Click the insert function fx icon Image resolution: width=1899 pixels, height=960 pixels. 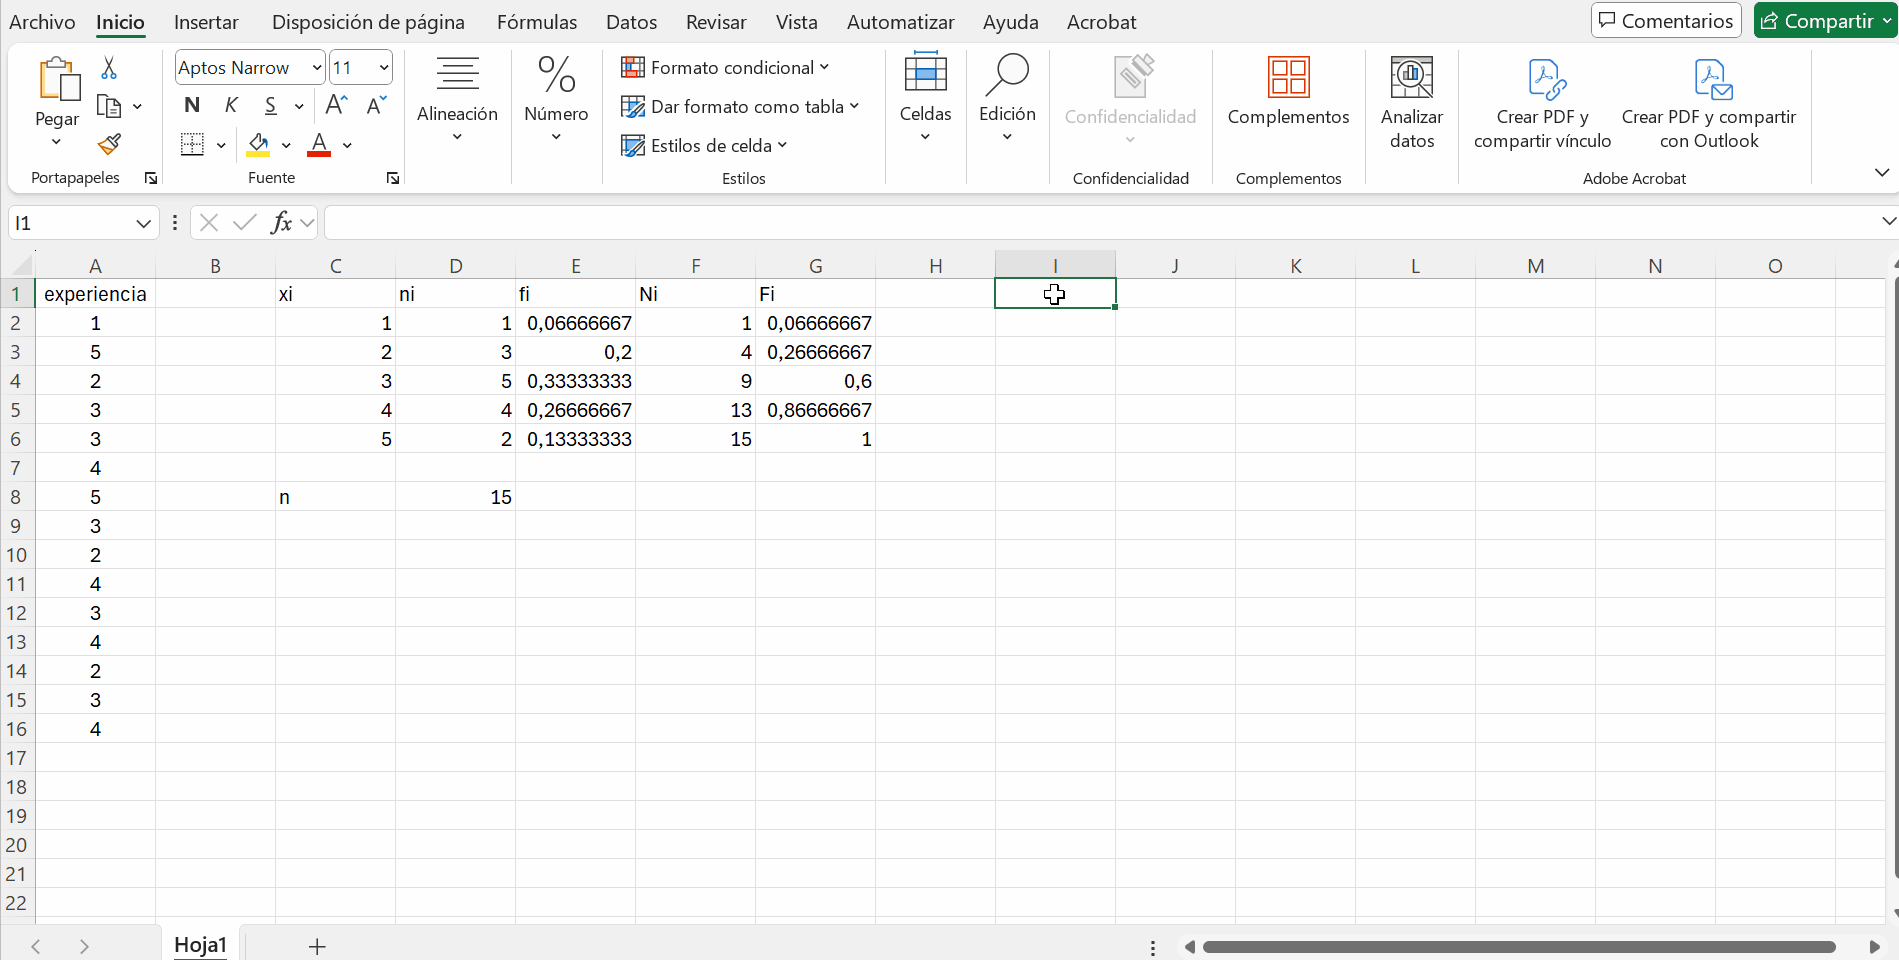point(282,222)
